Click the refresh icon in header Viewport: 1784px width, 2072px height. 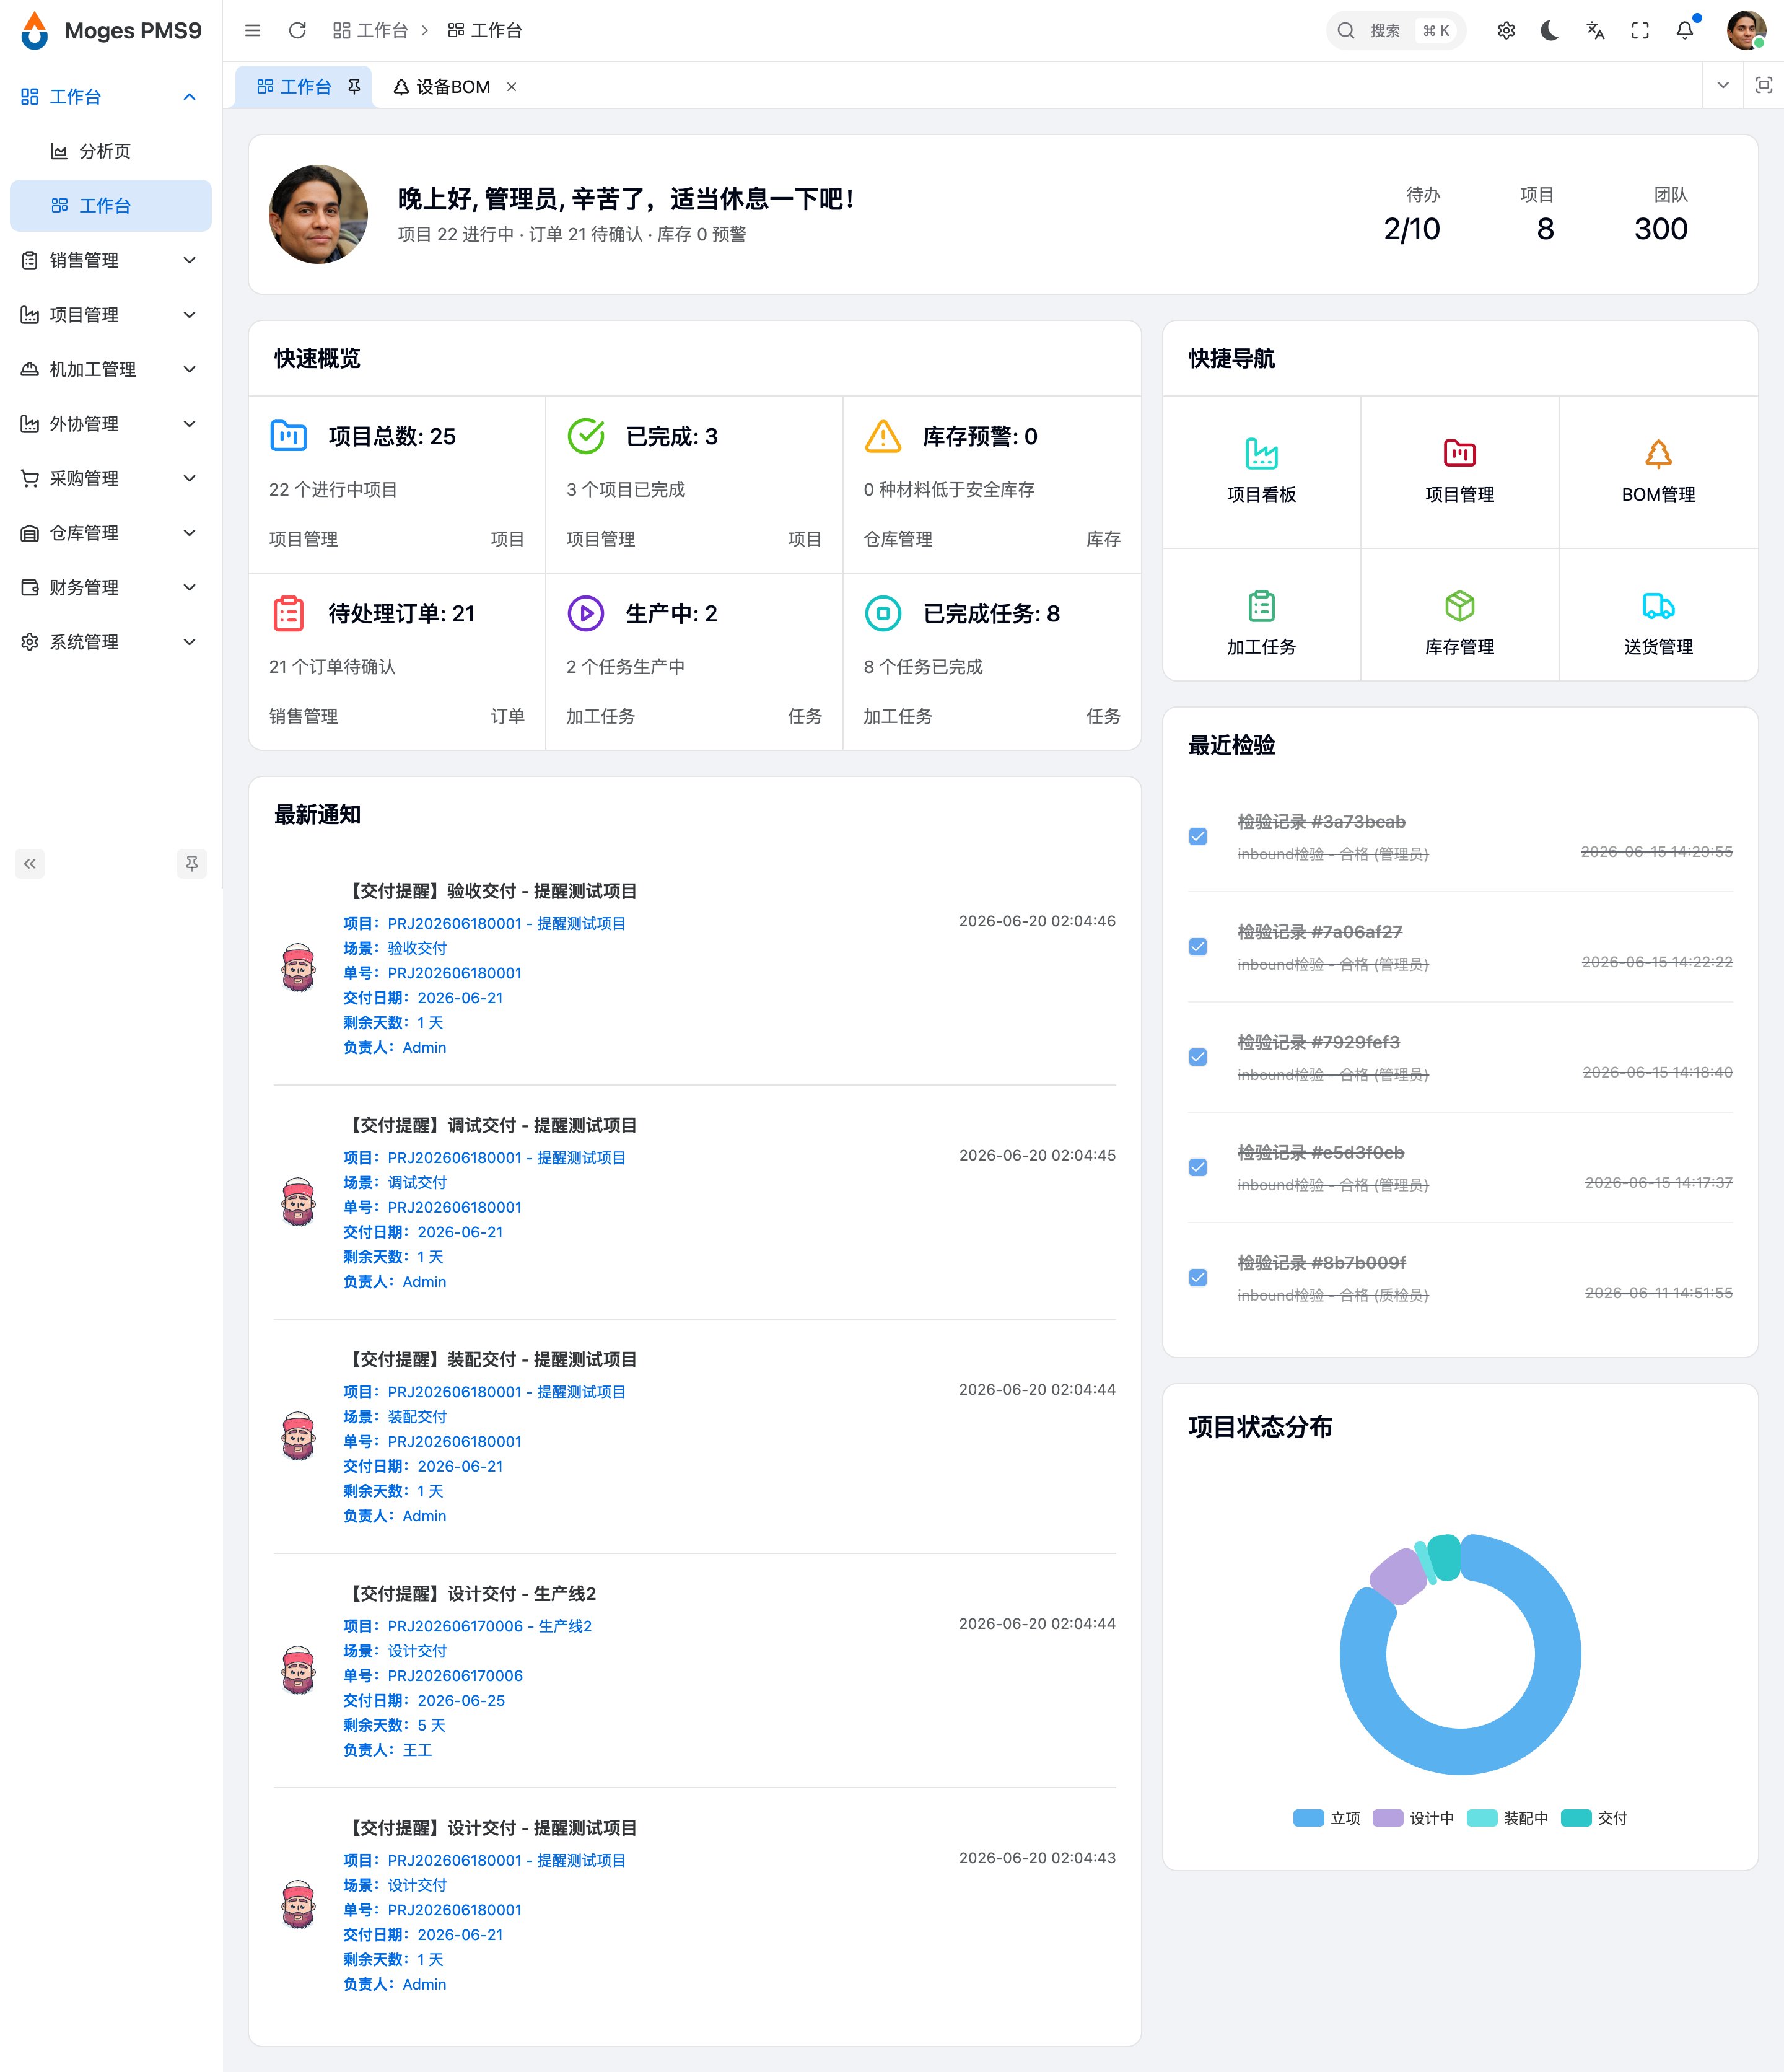click(x=297, y=31)
